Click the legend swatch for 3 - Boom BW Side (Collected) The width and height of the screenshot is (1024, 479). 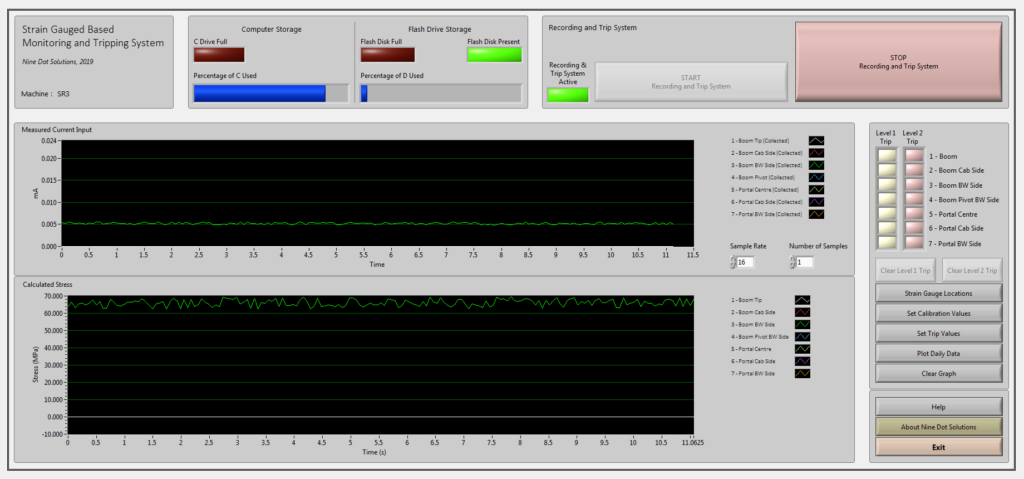click(816, 165)
